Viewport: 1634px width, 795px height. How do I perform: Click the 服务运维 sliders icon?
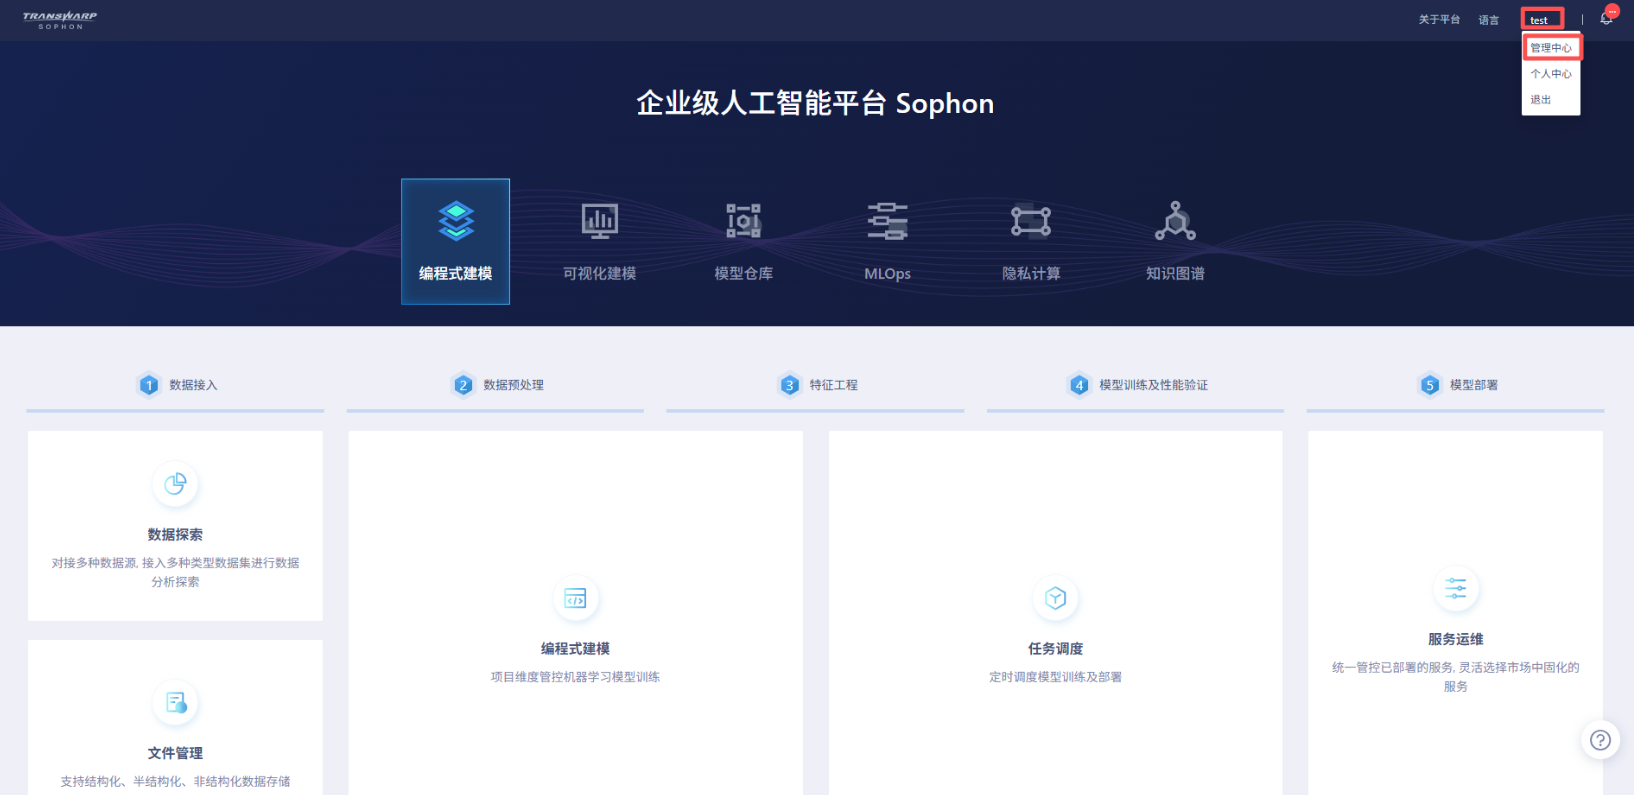click(x=1456, y=589)
